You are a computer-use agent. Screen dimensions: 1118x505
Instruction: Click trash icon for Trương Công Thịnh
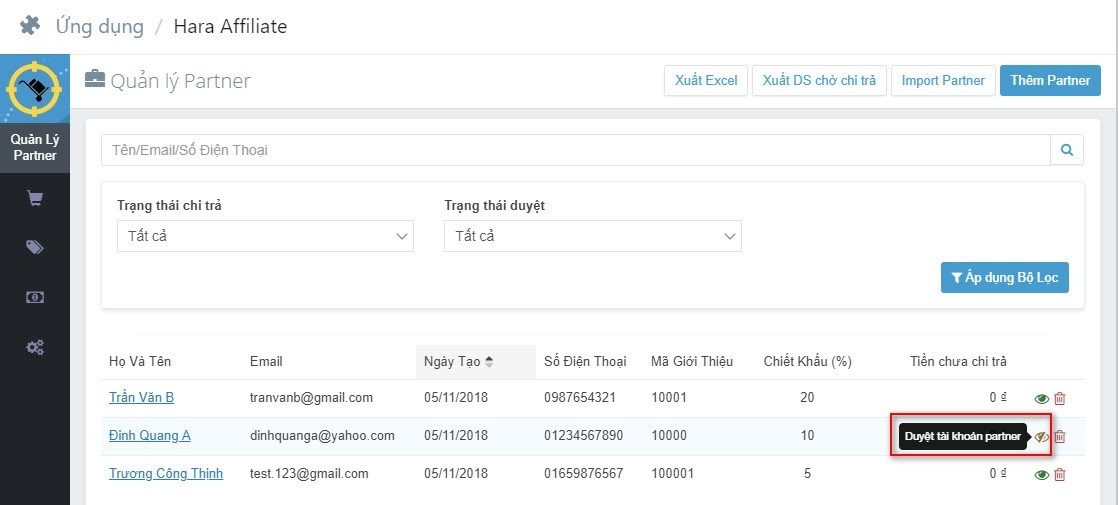1060,474
